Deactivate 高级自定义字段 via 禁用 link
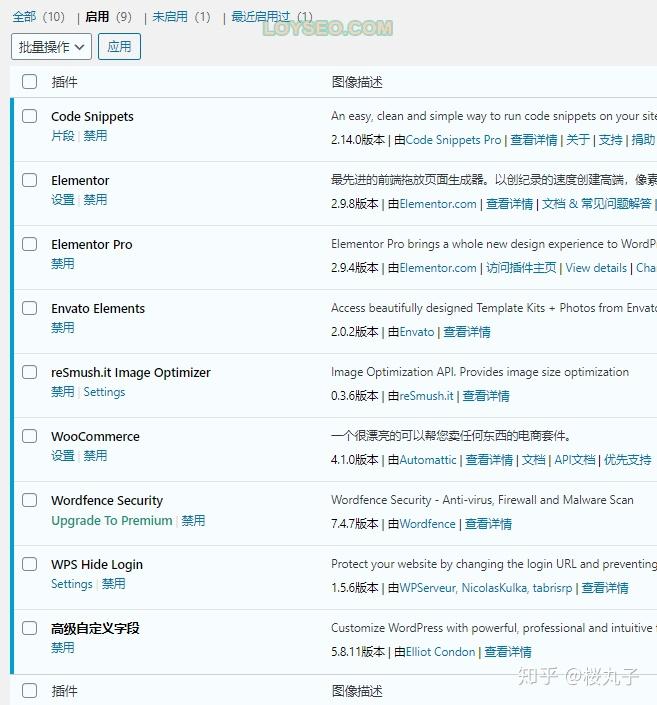 (63, 648)
